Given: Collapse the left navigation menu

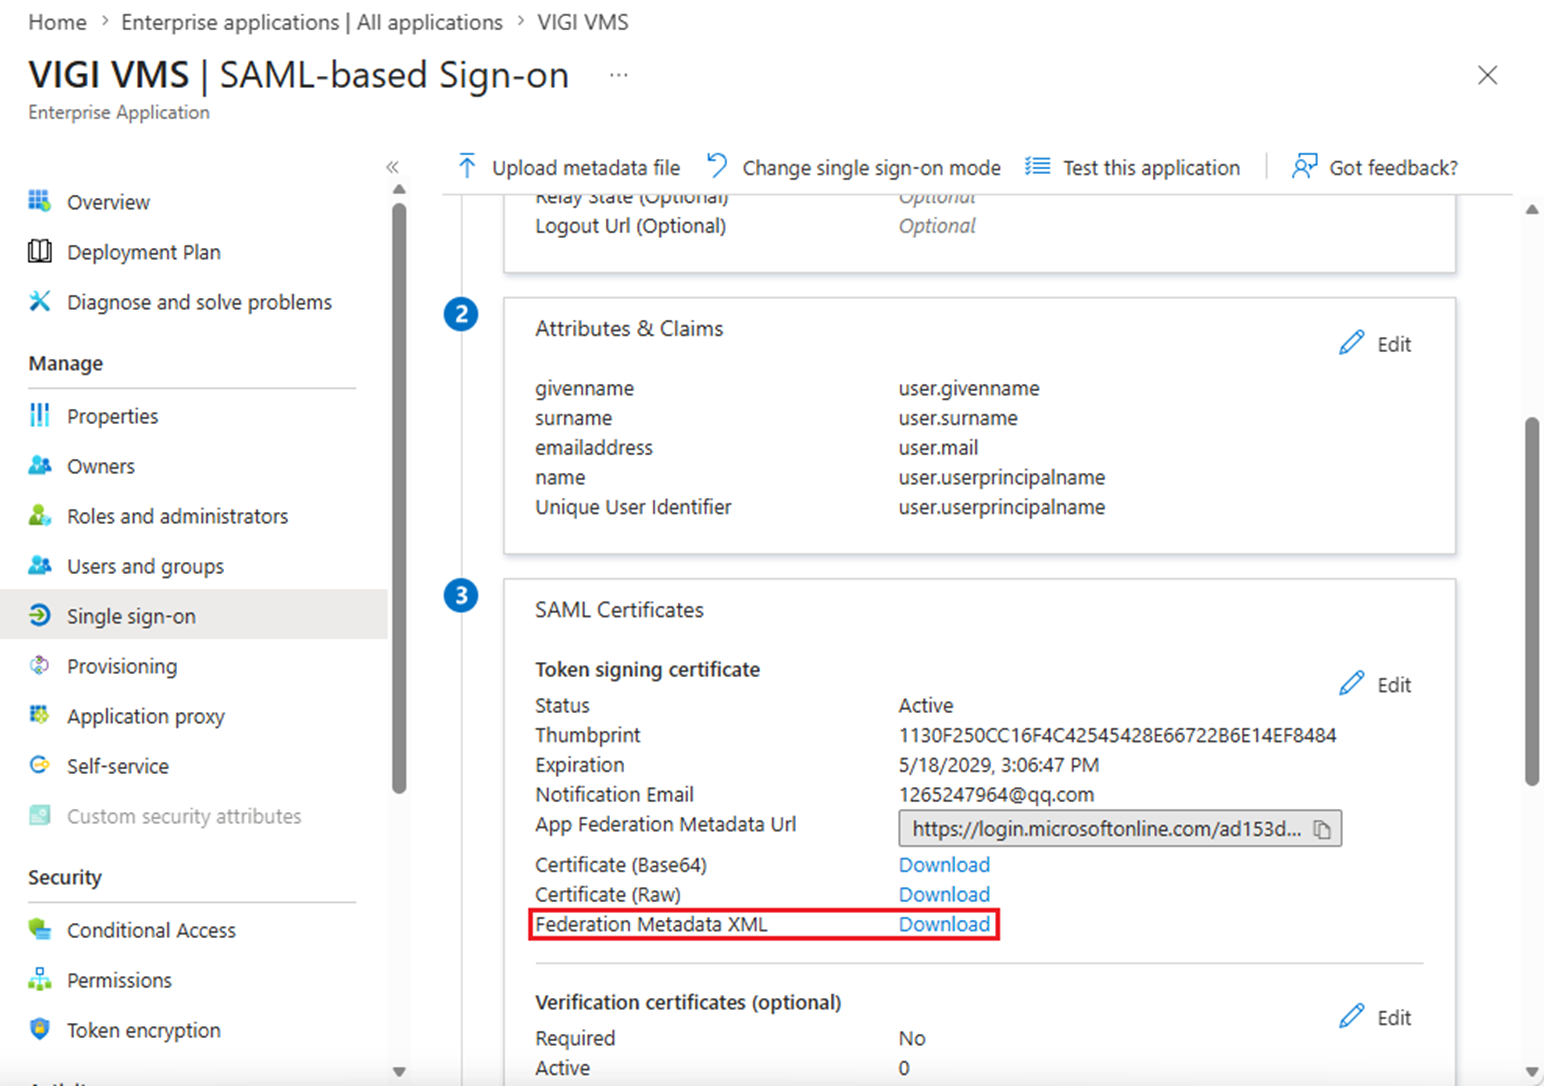Looking at the screenshot, I should [x=393, y=167].
